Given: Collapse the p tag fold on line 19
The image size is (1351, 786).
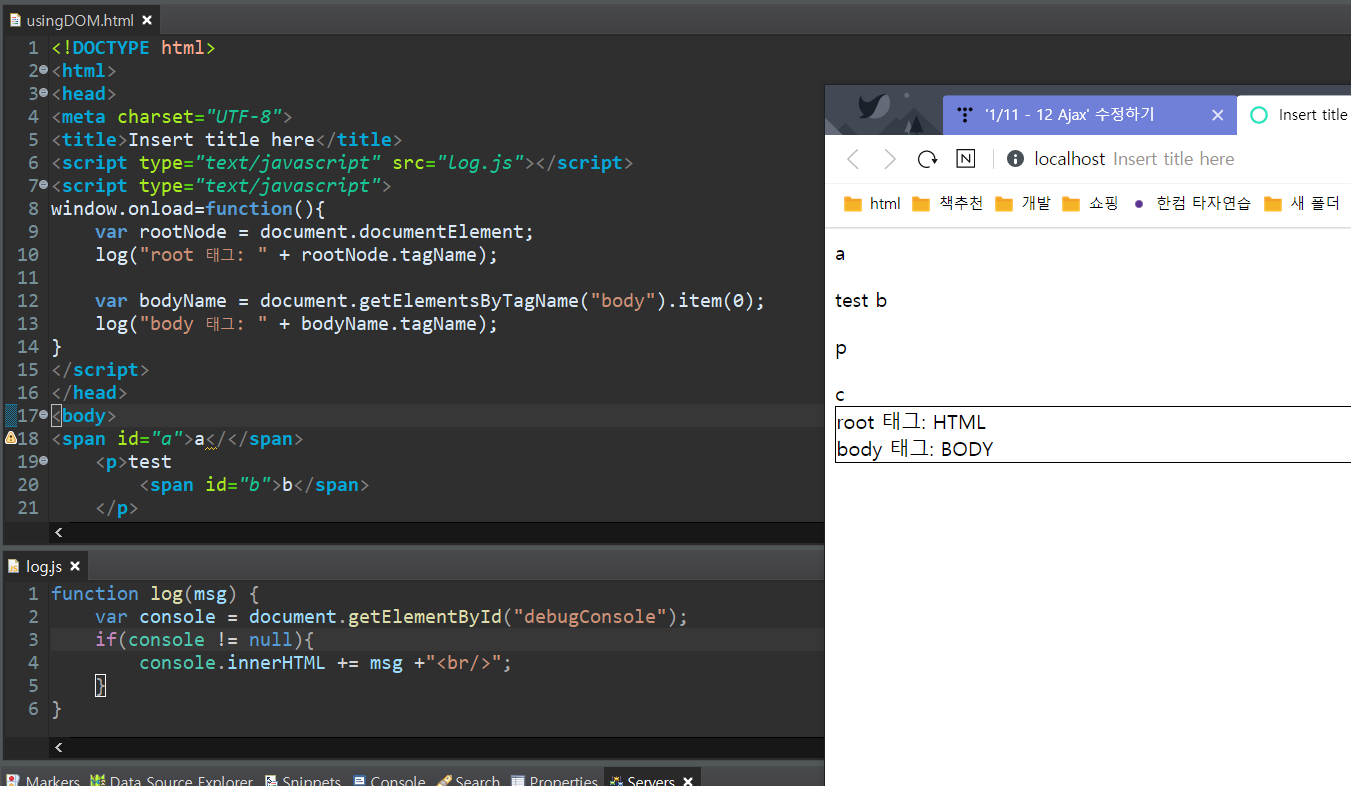Looking at the screenshot, I should pos(44,461).
